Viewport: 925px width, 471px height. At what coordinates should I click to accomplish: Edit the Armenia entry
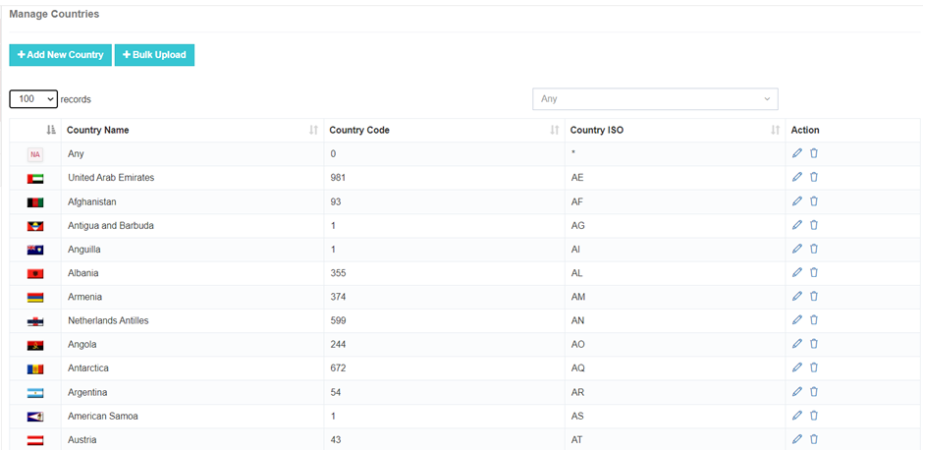797,296
